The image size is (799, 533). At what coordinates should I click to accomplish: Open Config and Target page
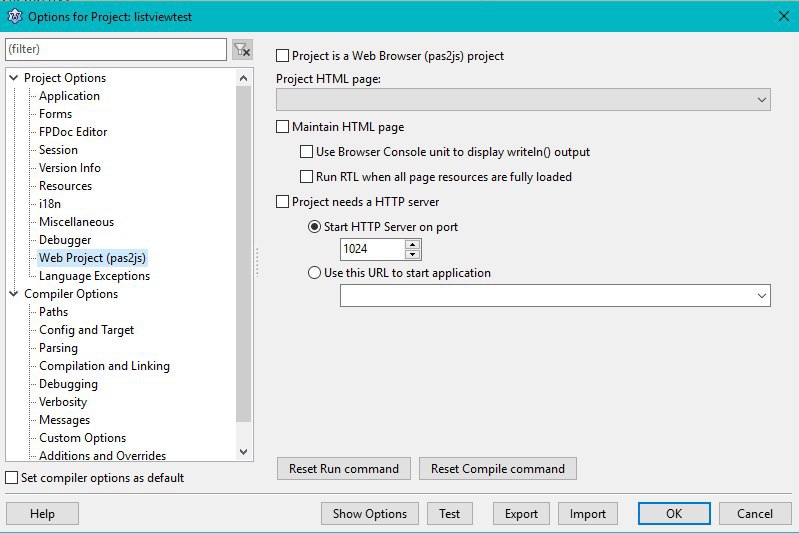(x=87, y=330)
